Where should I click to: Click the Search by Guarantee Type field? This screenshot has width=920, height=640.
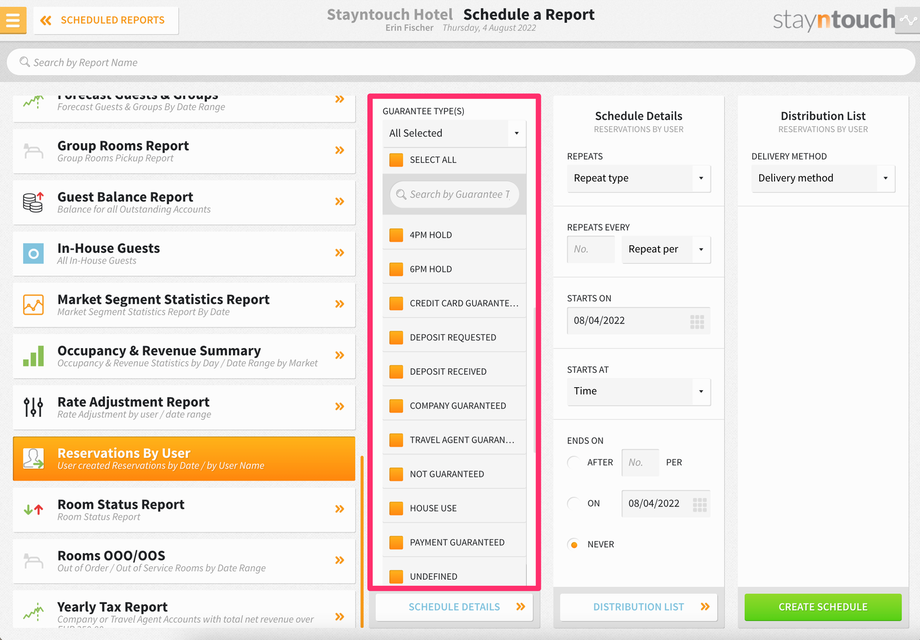455,194
